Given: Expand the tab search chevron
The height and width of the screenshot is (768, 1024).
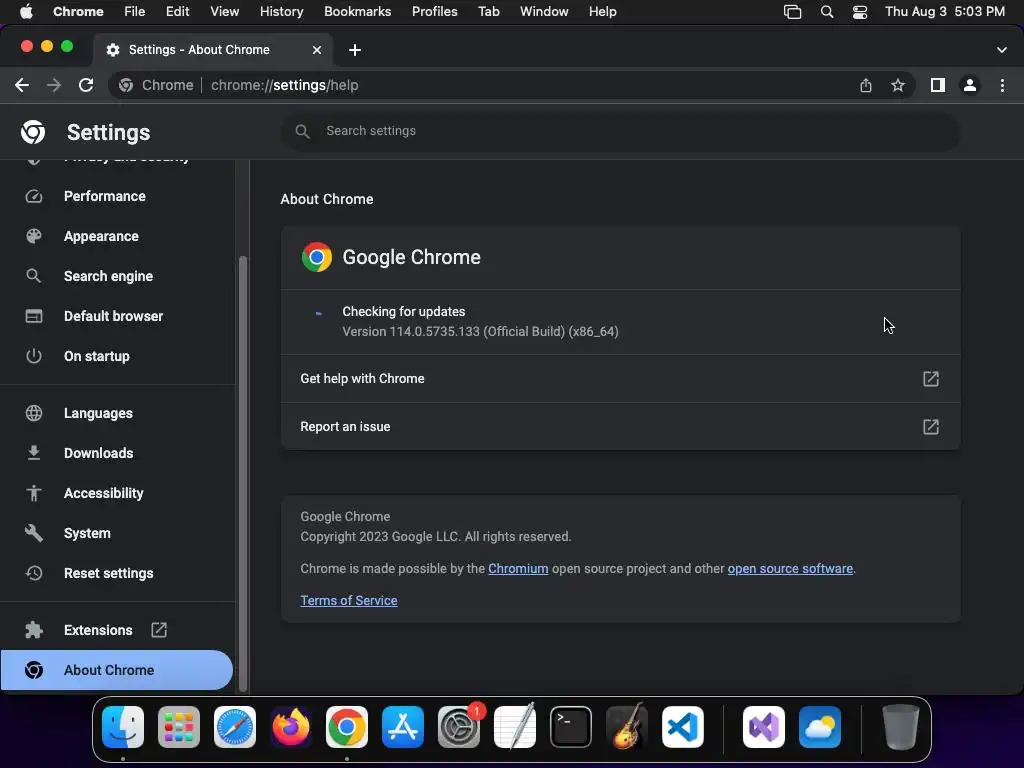Looking at the screenshot, I should coord(1001,50).
